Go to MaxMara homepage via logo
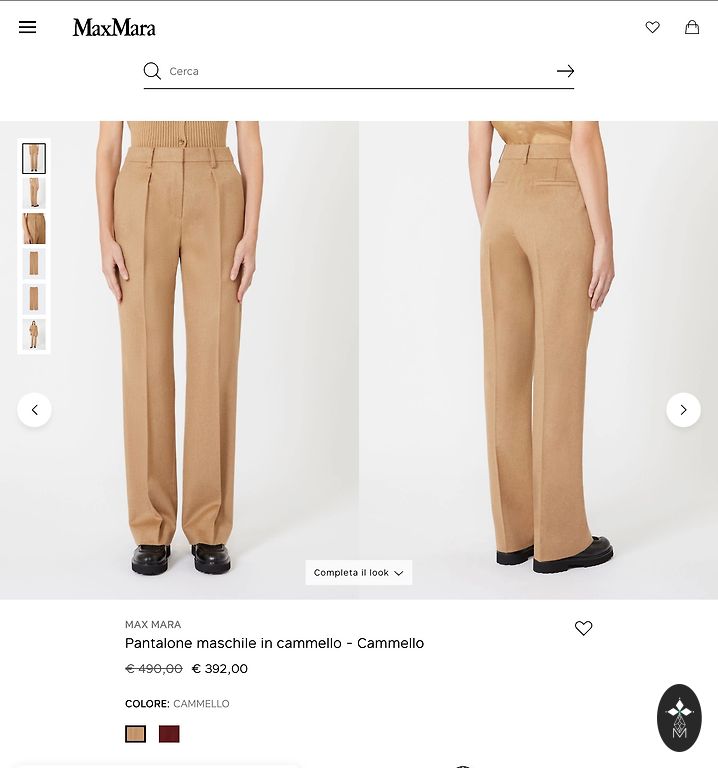Image resolution: width=718 pixels, height=768 pixels. 114,27
